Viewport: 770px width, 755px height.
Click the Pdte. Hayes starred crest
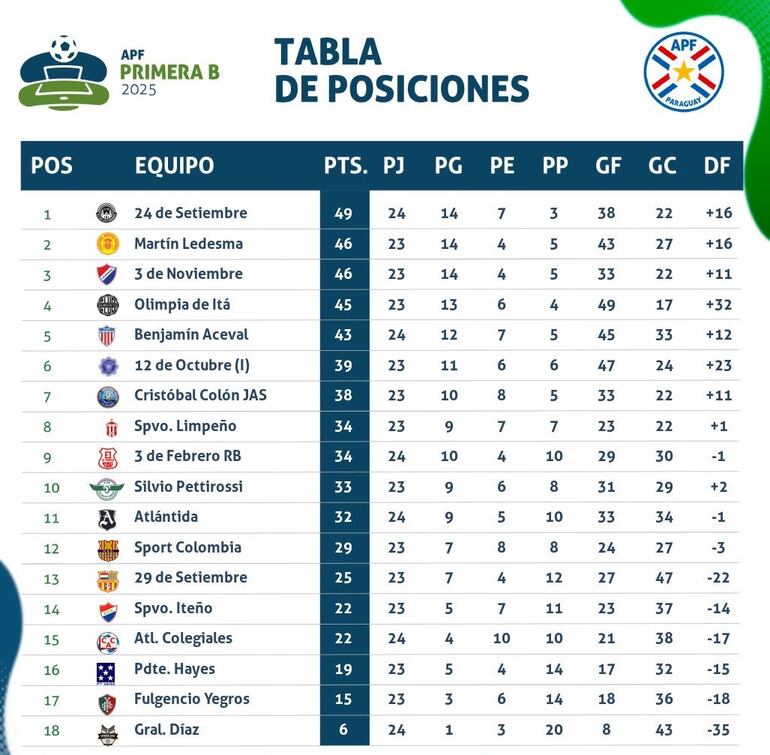tap(107, 670)
